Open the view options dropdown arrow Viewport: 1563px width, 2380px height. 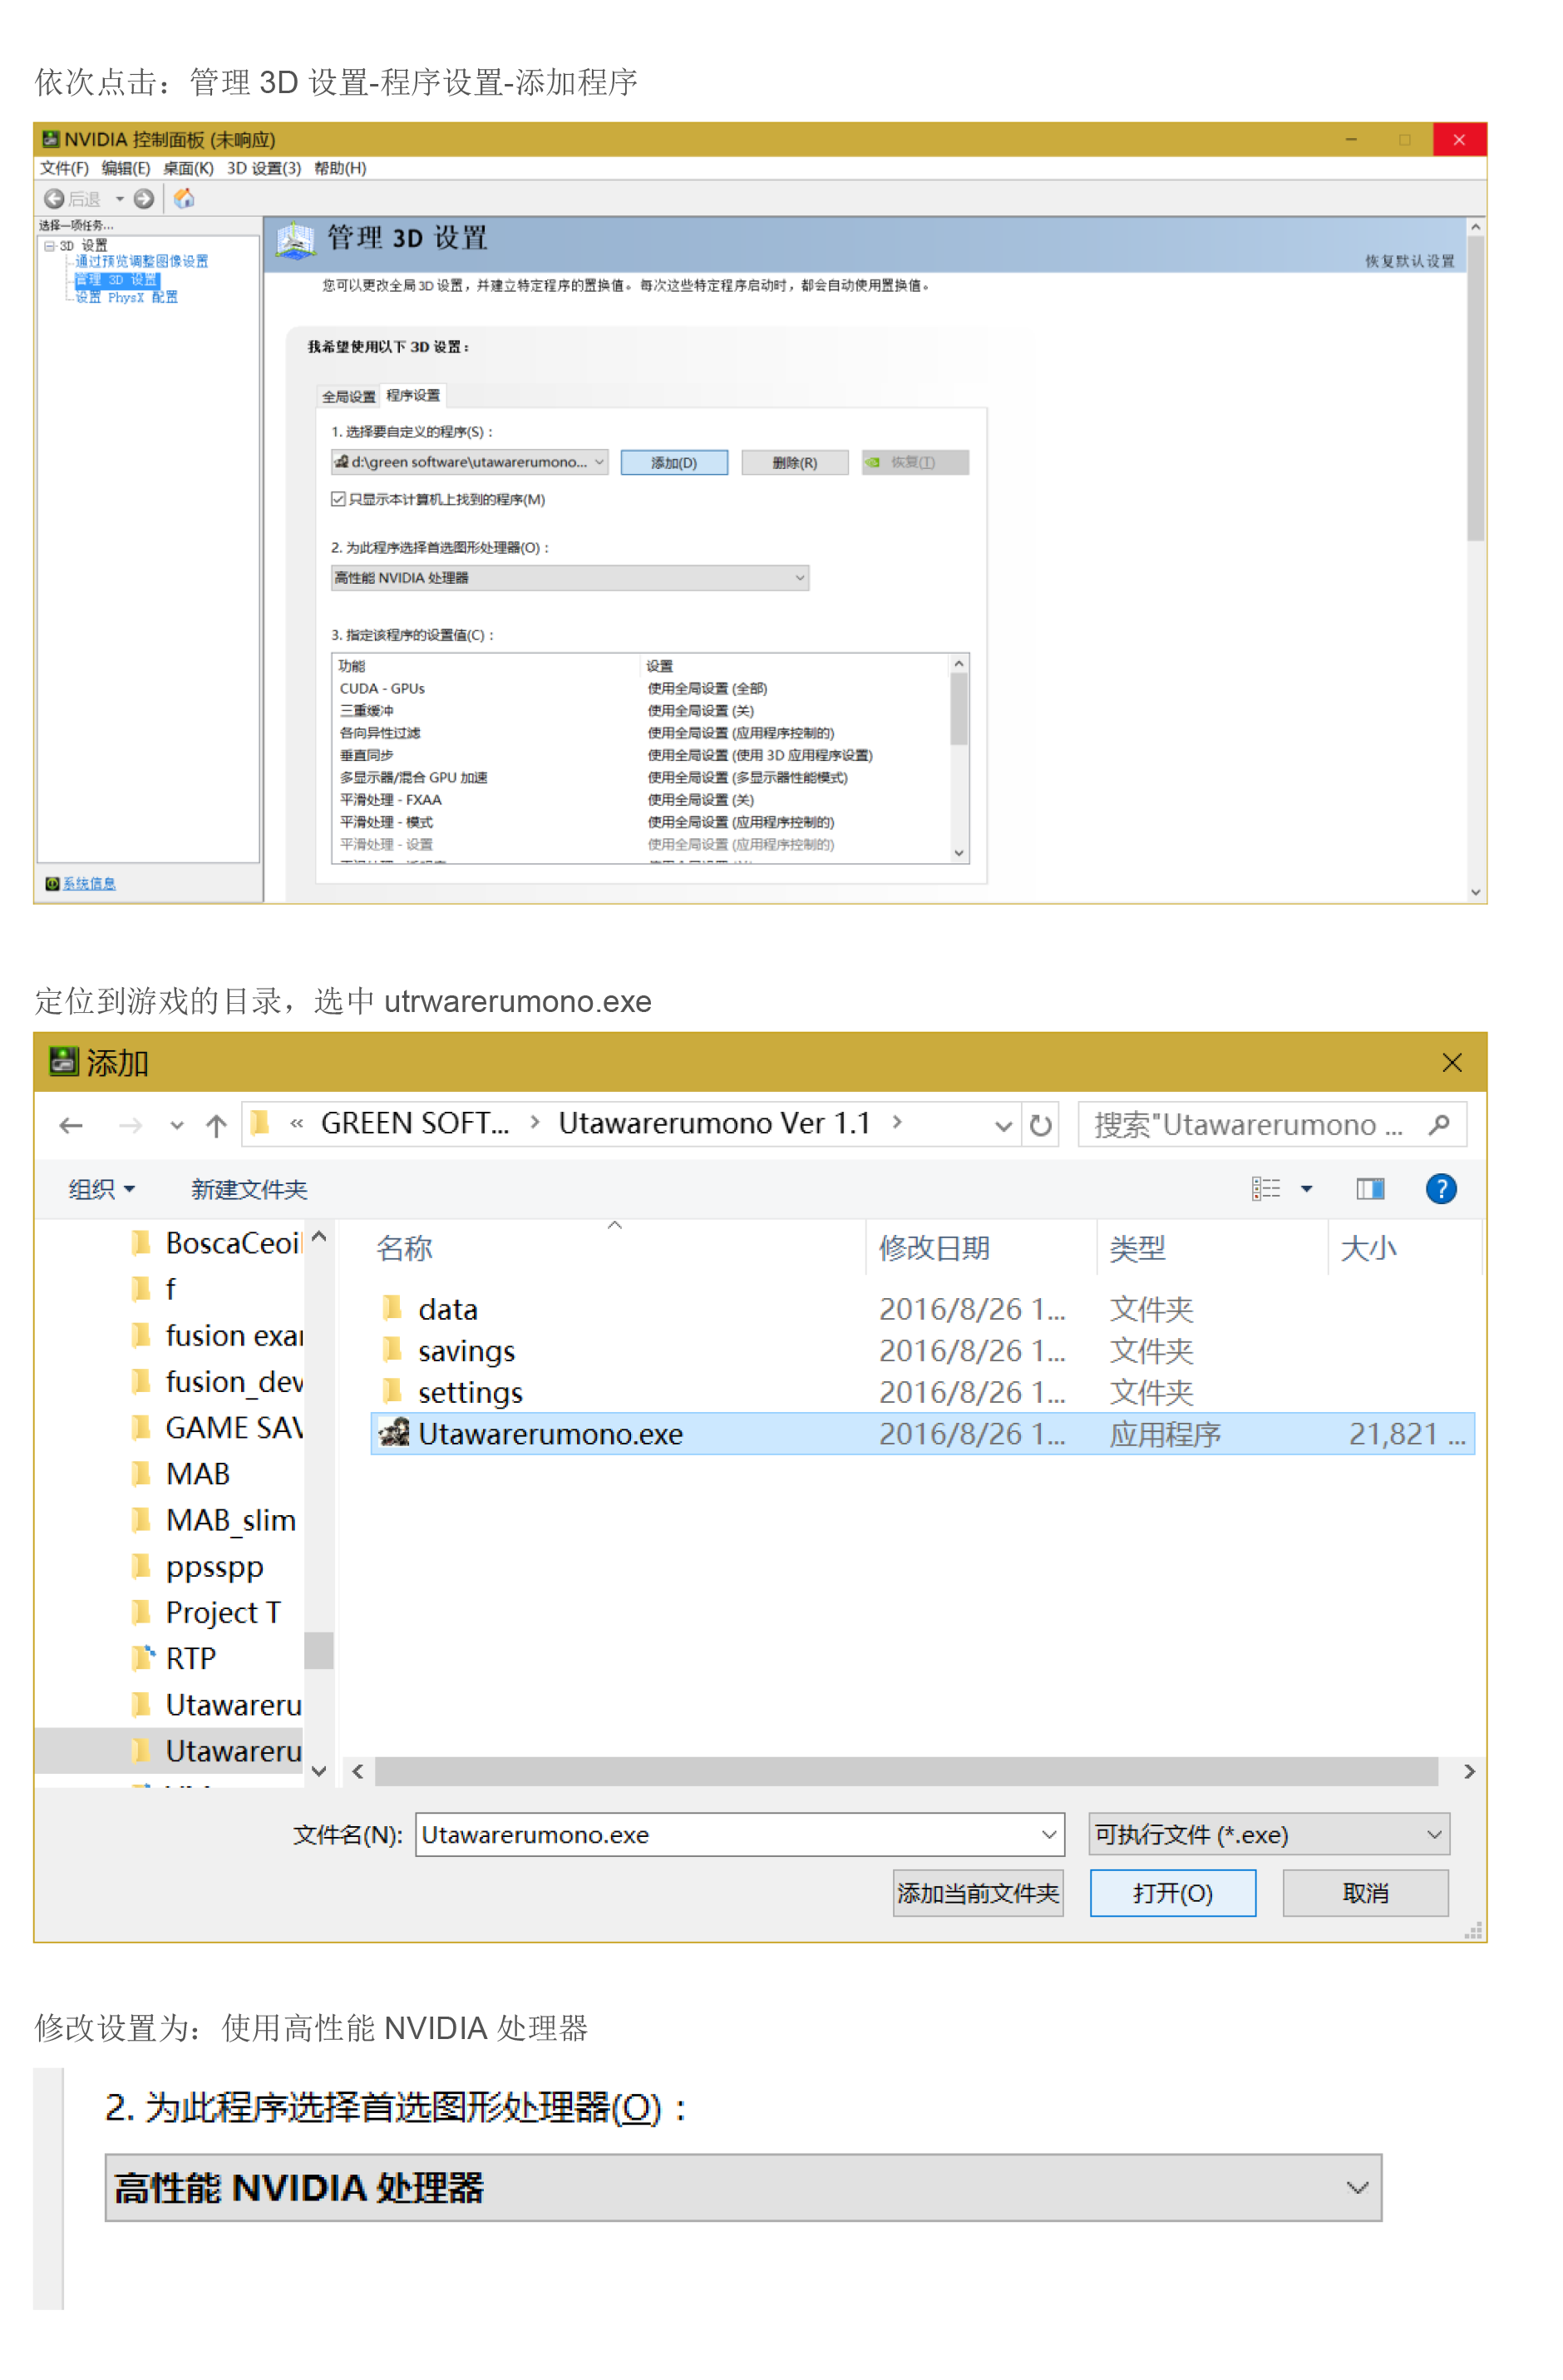coord(1306,1188)
